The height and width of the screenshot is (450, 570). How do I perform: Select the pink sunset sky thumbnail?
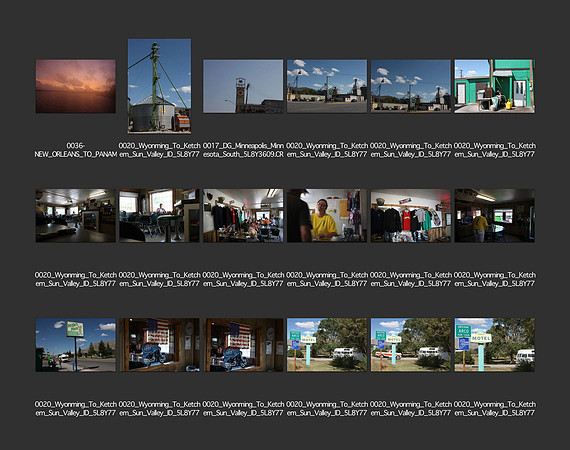(x=76, y=86)
